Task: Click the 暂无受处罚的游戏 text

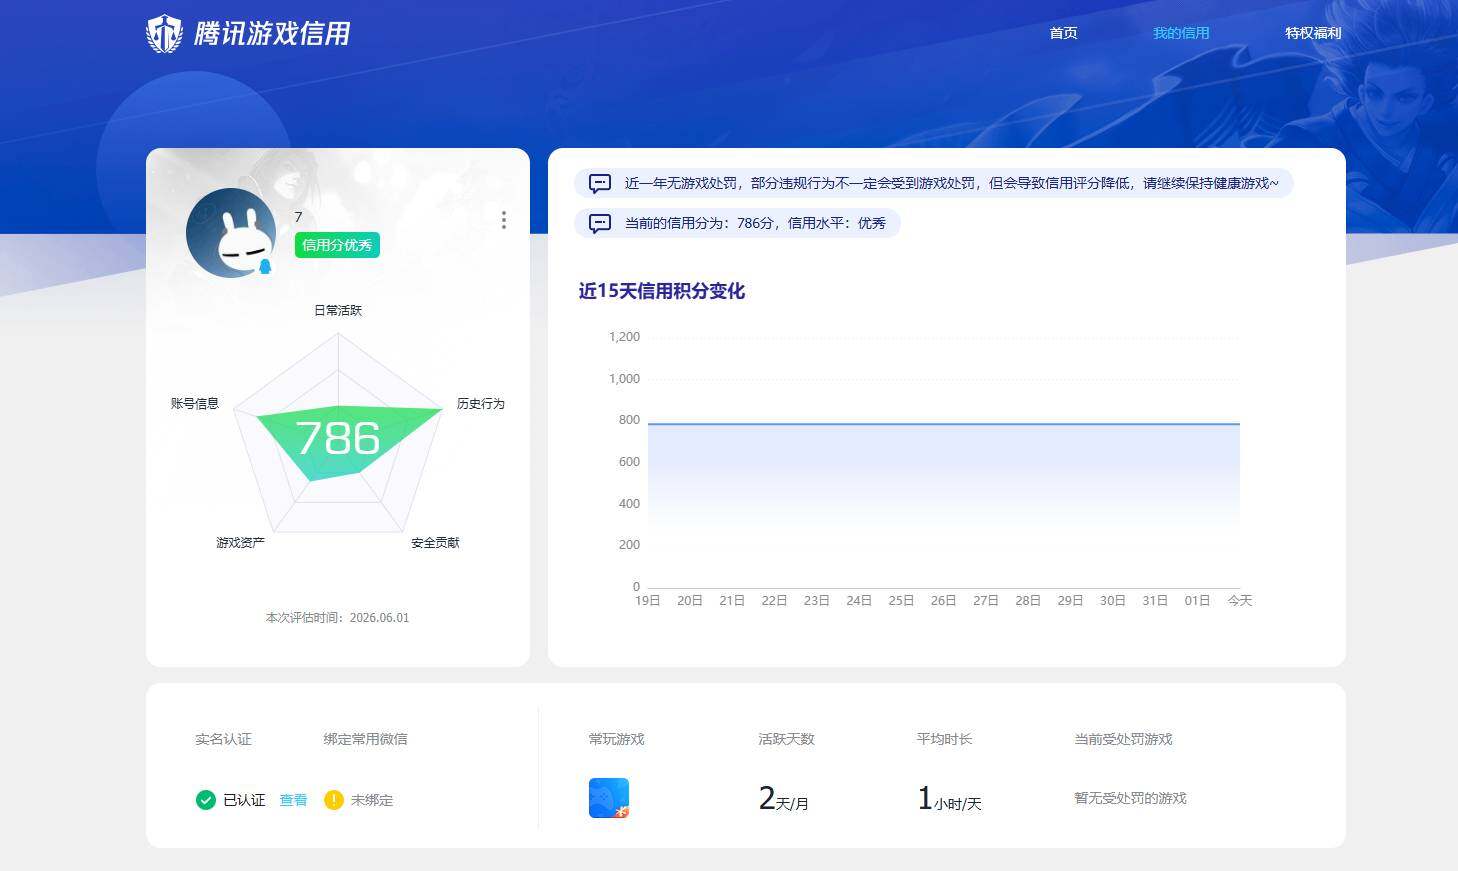Action: click(x=1130, y=798)
